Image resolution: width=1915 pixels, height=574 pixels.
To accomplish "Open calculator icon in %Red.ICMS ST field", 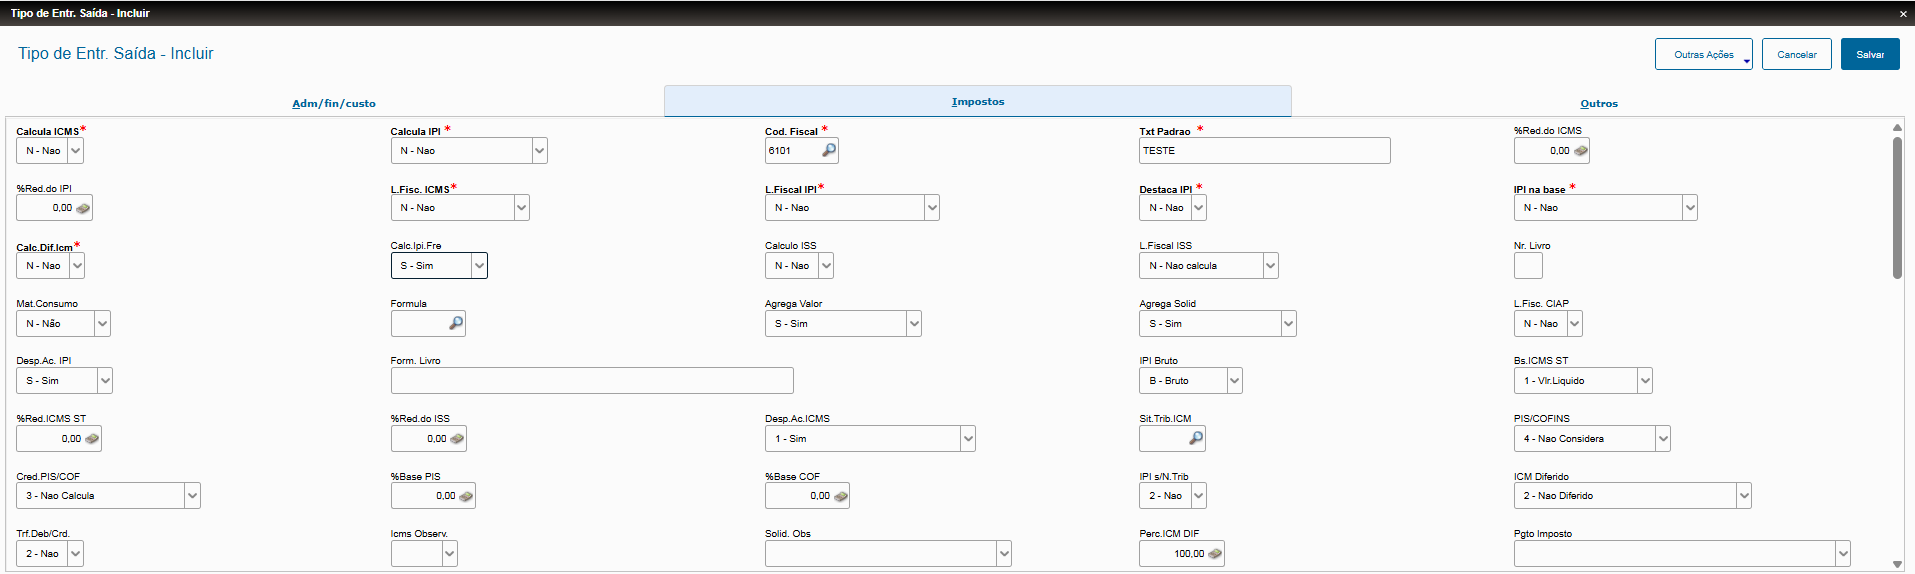I will 92,439.
